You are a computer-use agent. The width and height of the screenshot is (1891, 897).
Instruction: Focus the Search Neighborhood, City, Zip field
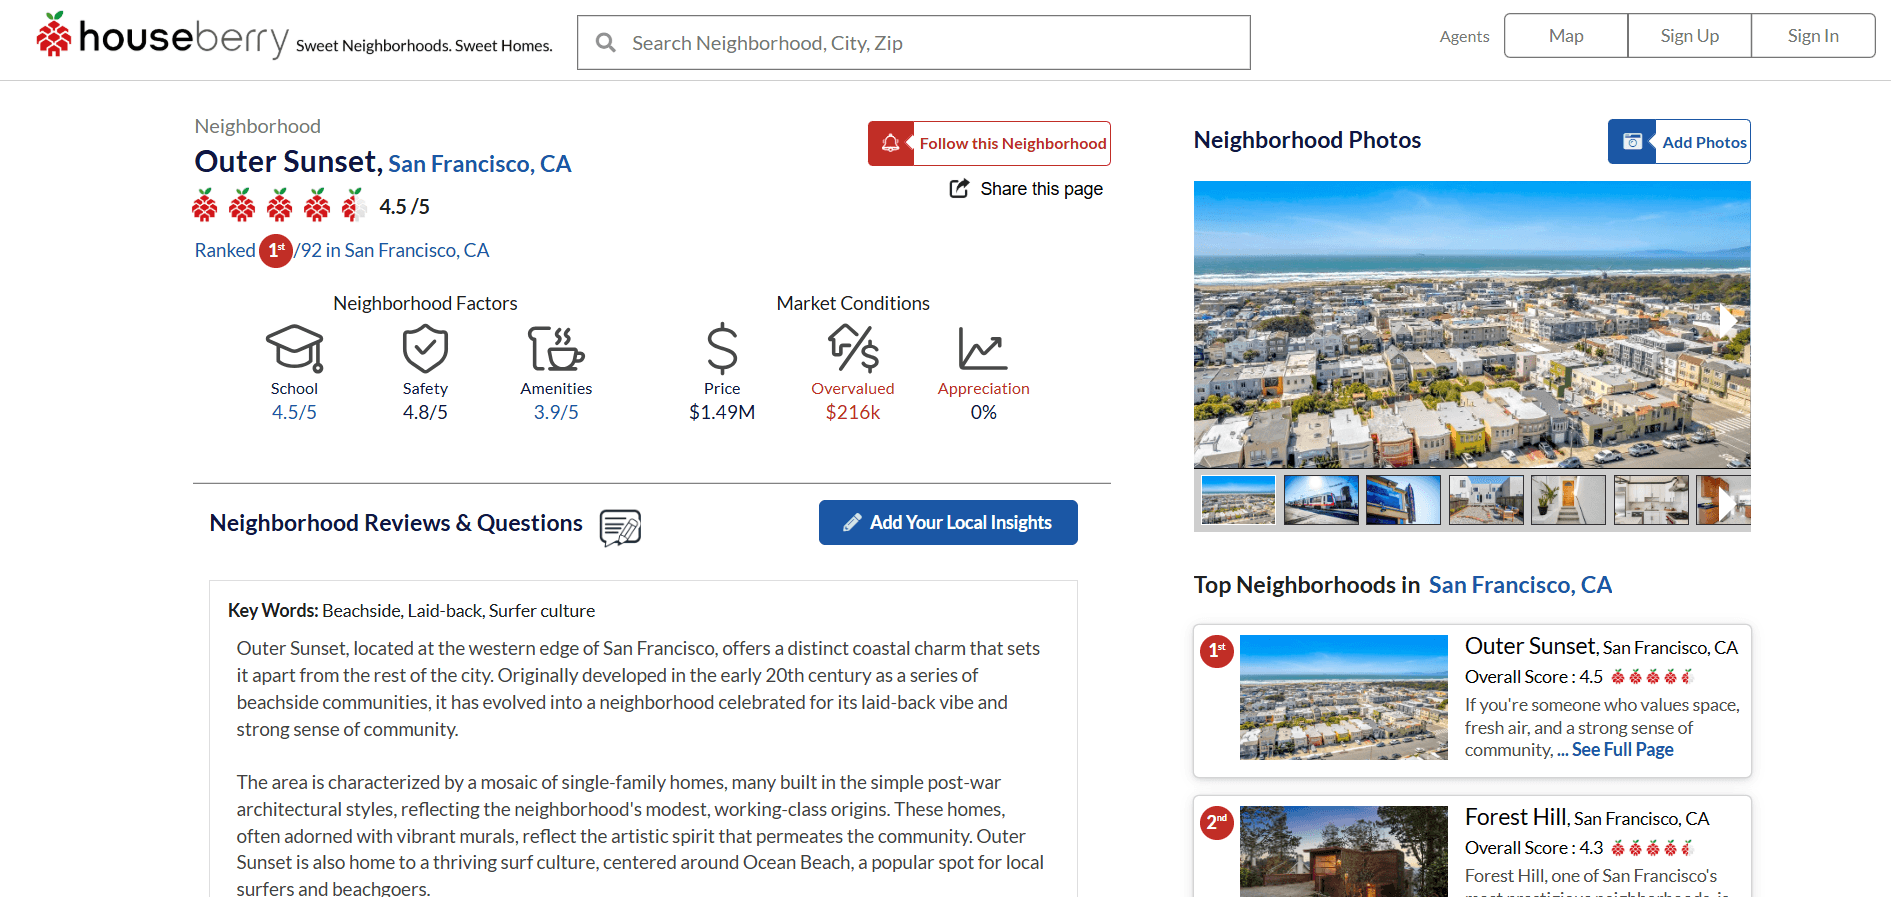(x=914, y=42)
